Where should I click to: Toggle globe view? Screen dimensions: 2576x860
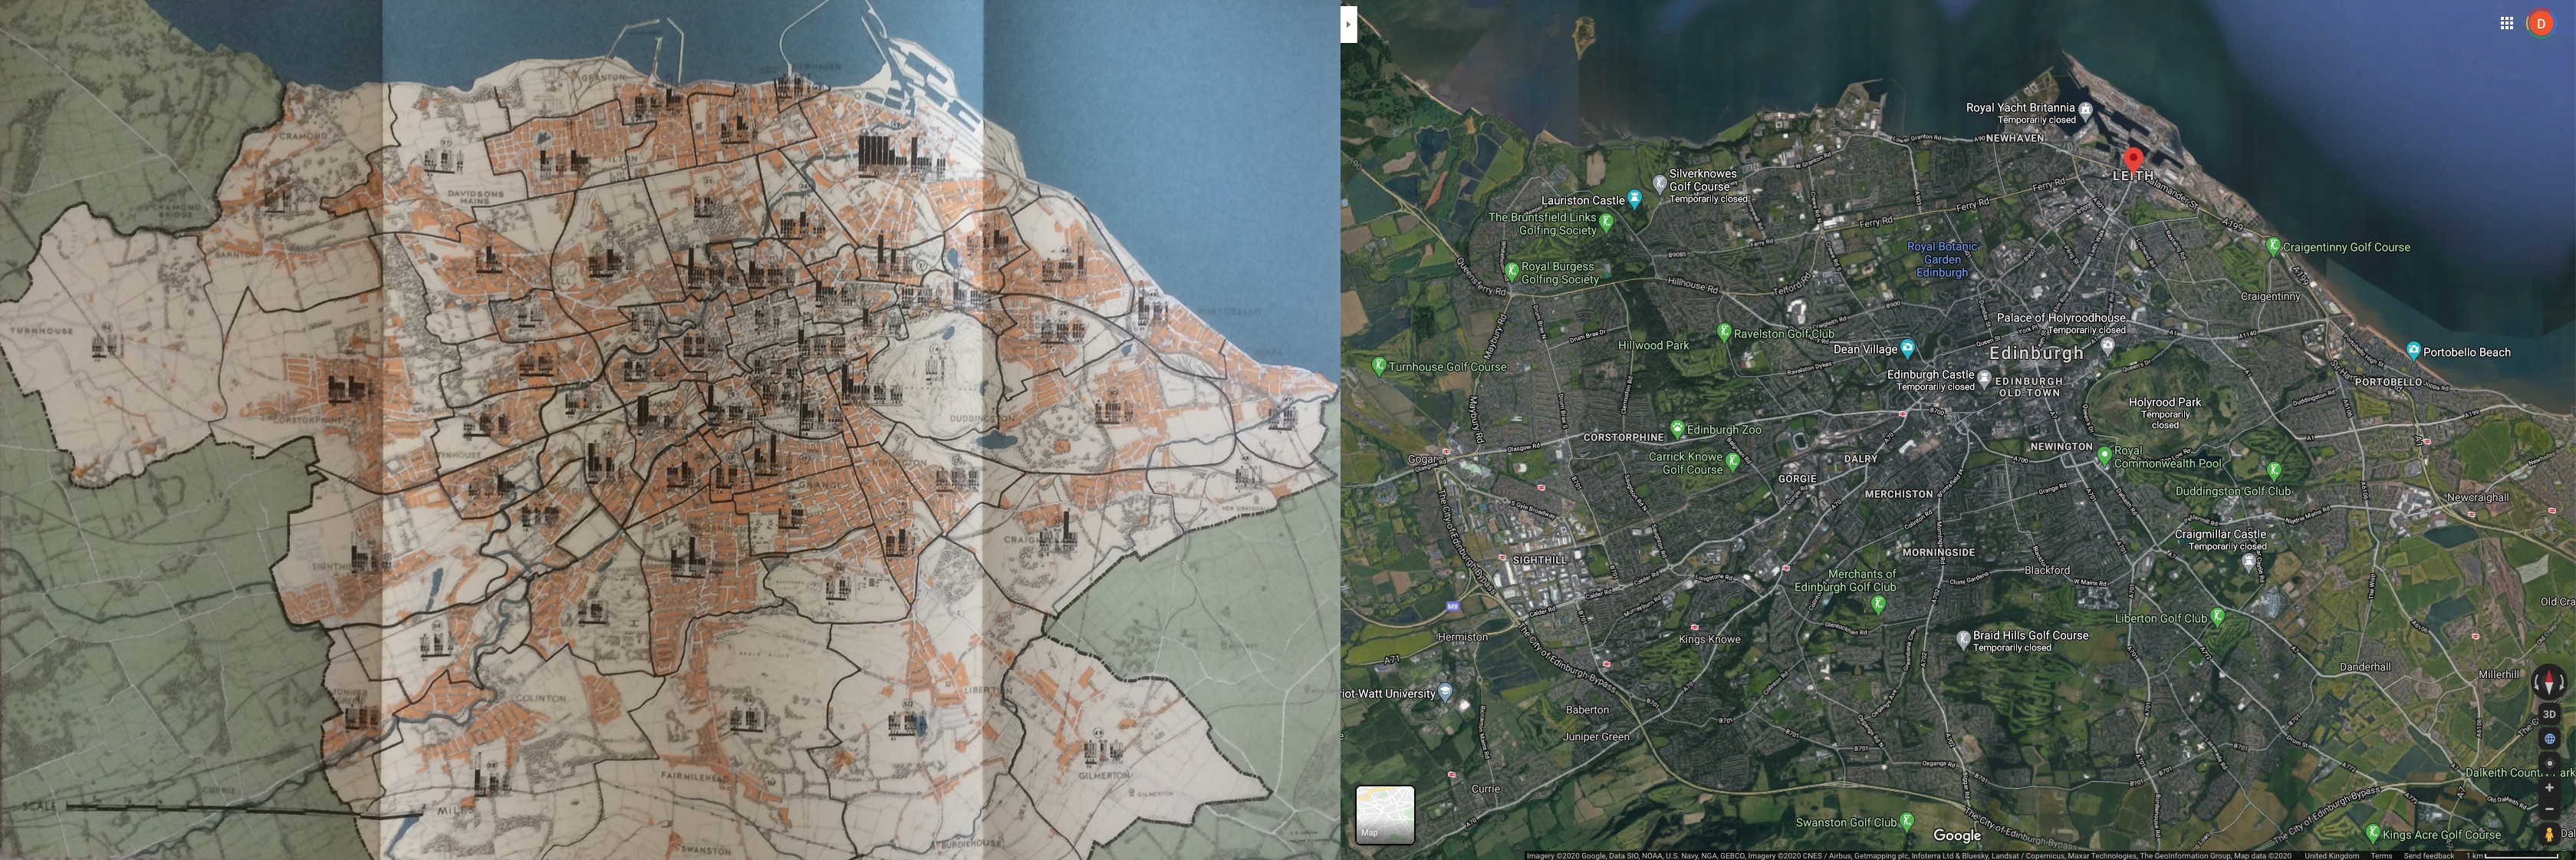click(x=2549, y=739)
